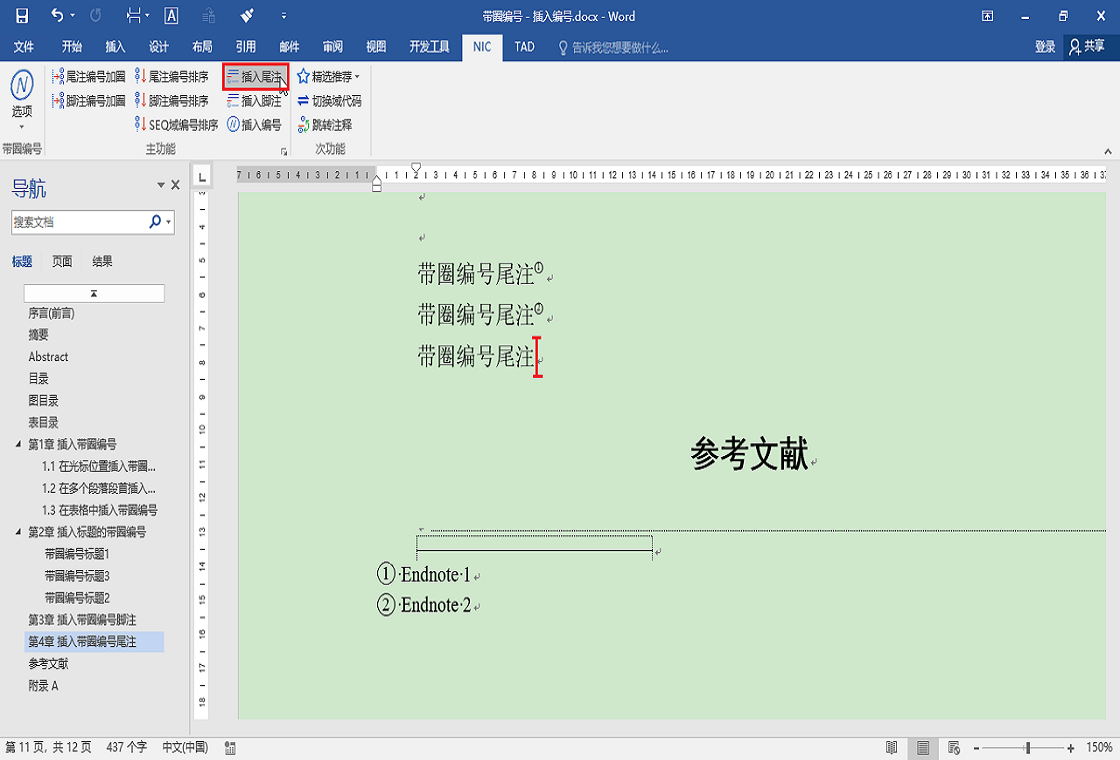Click 脚注编号加圈
The width and height of the screenshot is (1120, 760).
point(89,101)
